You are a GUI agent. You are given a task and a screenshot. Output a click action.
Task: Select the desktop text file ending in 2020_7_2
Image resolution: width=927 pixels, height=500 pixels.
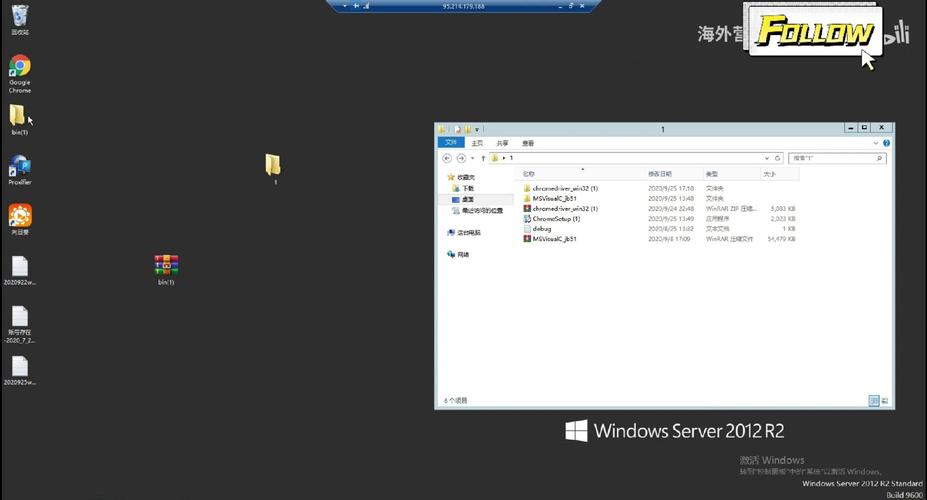(x=20, y=324)
